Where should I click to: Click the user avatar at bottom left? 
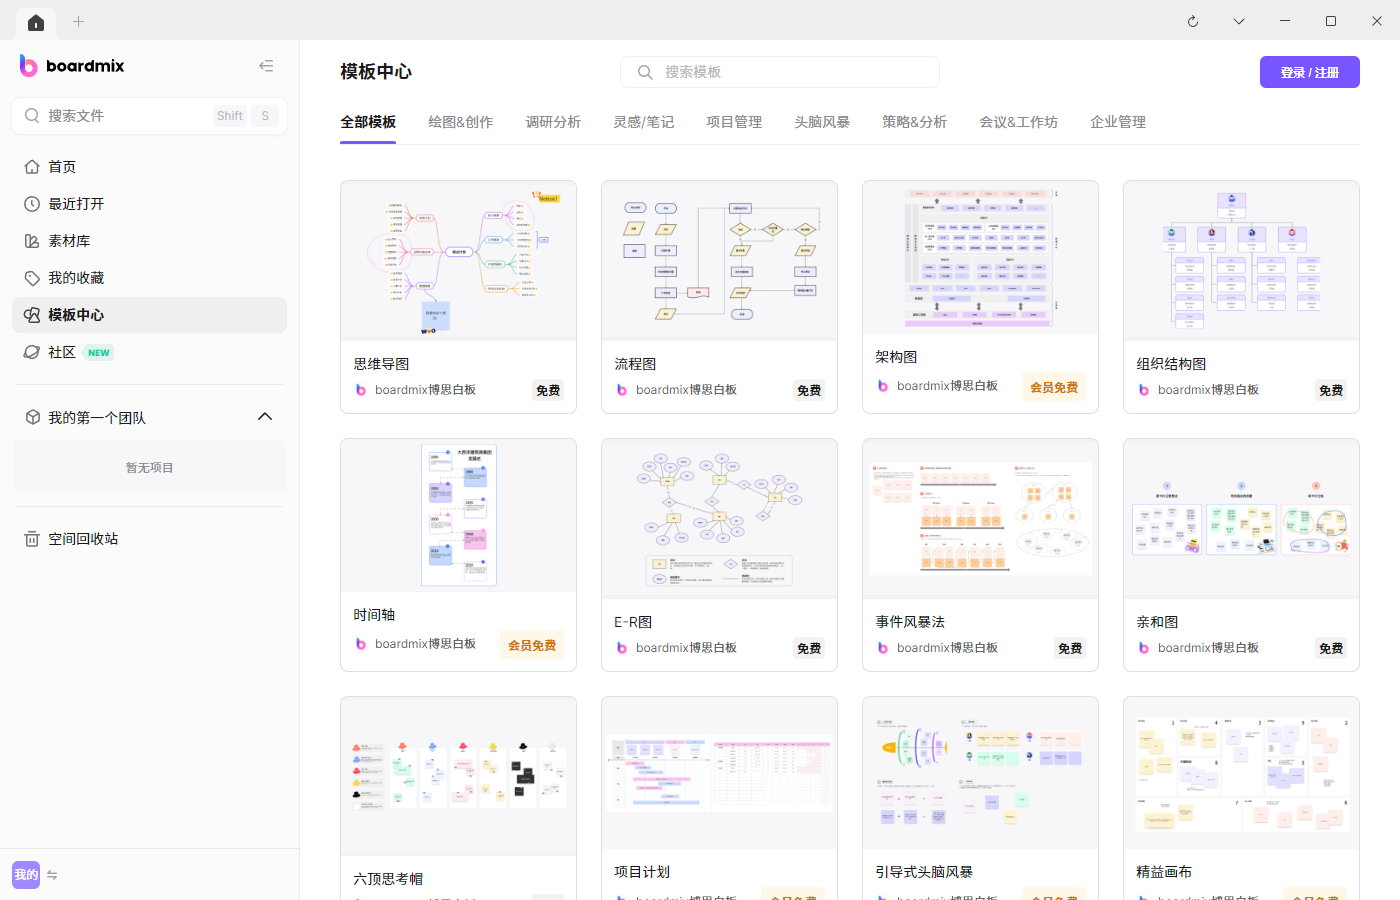click(x=25, y=874)
